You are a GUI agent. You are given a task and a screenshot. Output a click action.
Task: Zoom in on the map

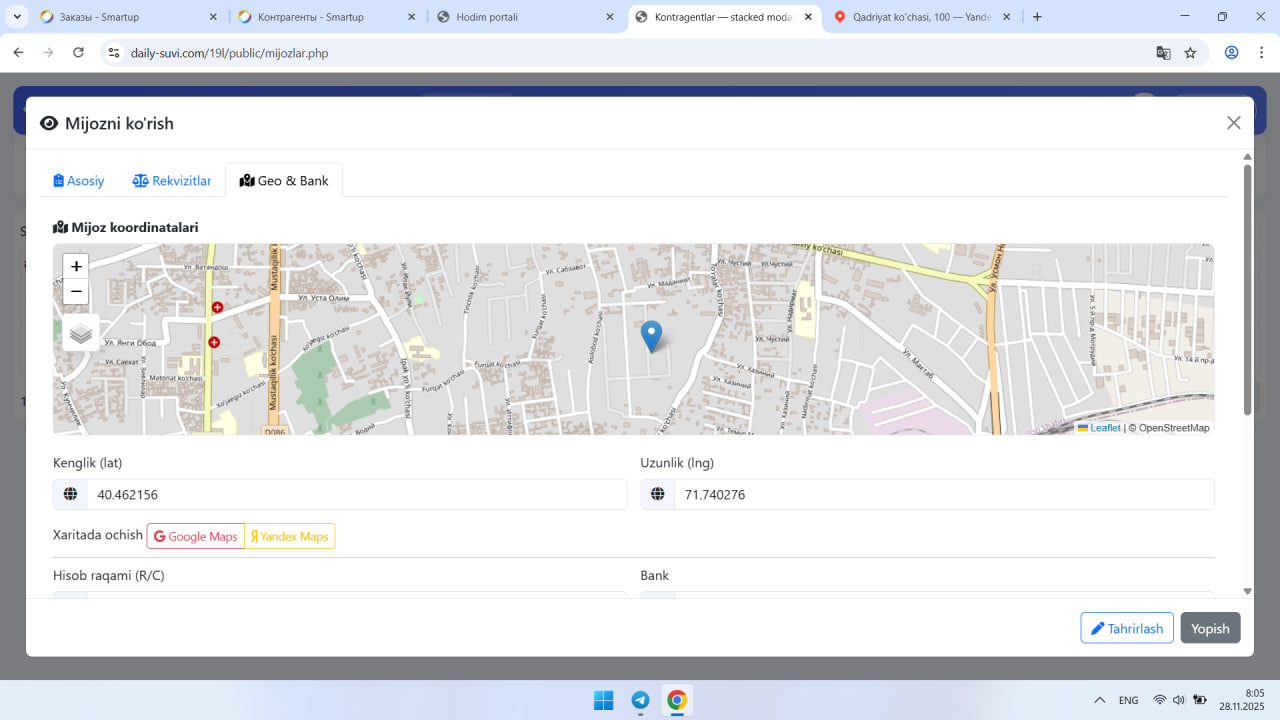[76, 266]
